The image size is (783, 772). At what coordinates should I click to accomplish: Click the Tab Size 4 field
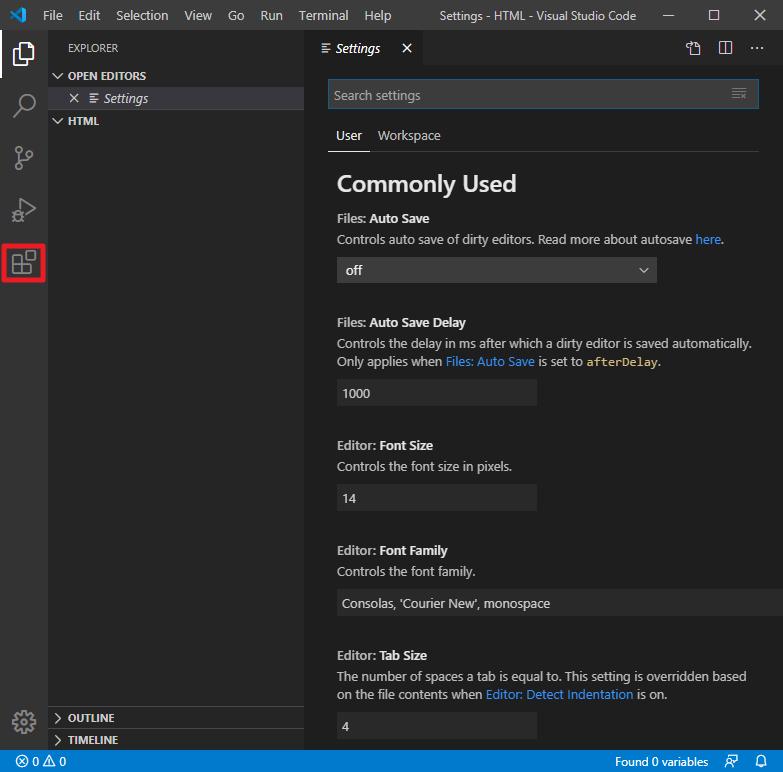tap(436, 726)
